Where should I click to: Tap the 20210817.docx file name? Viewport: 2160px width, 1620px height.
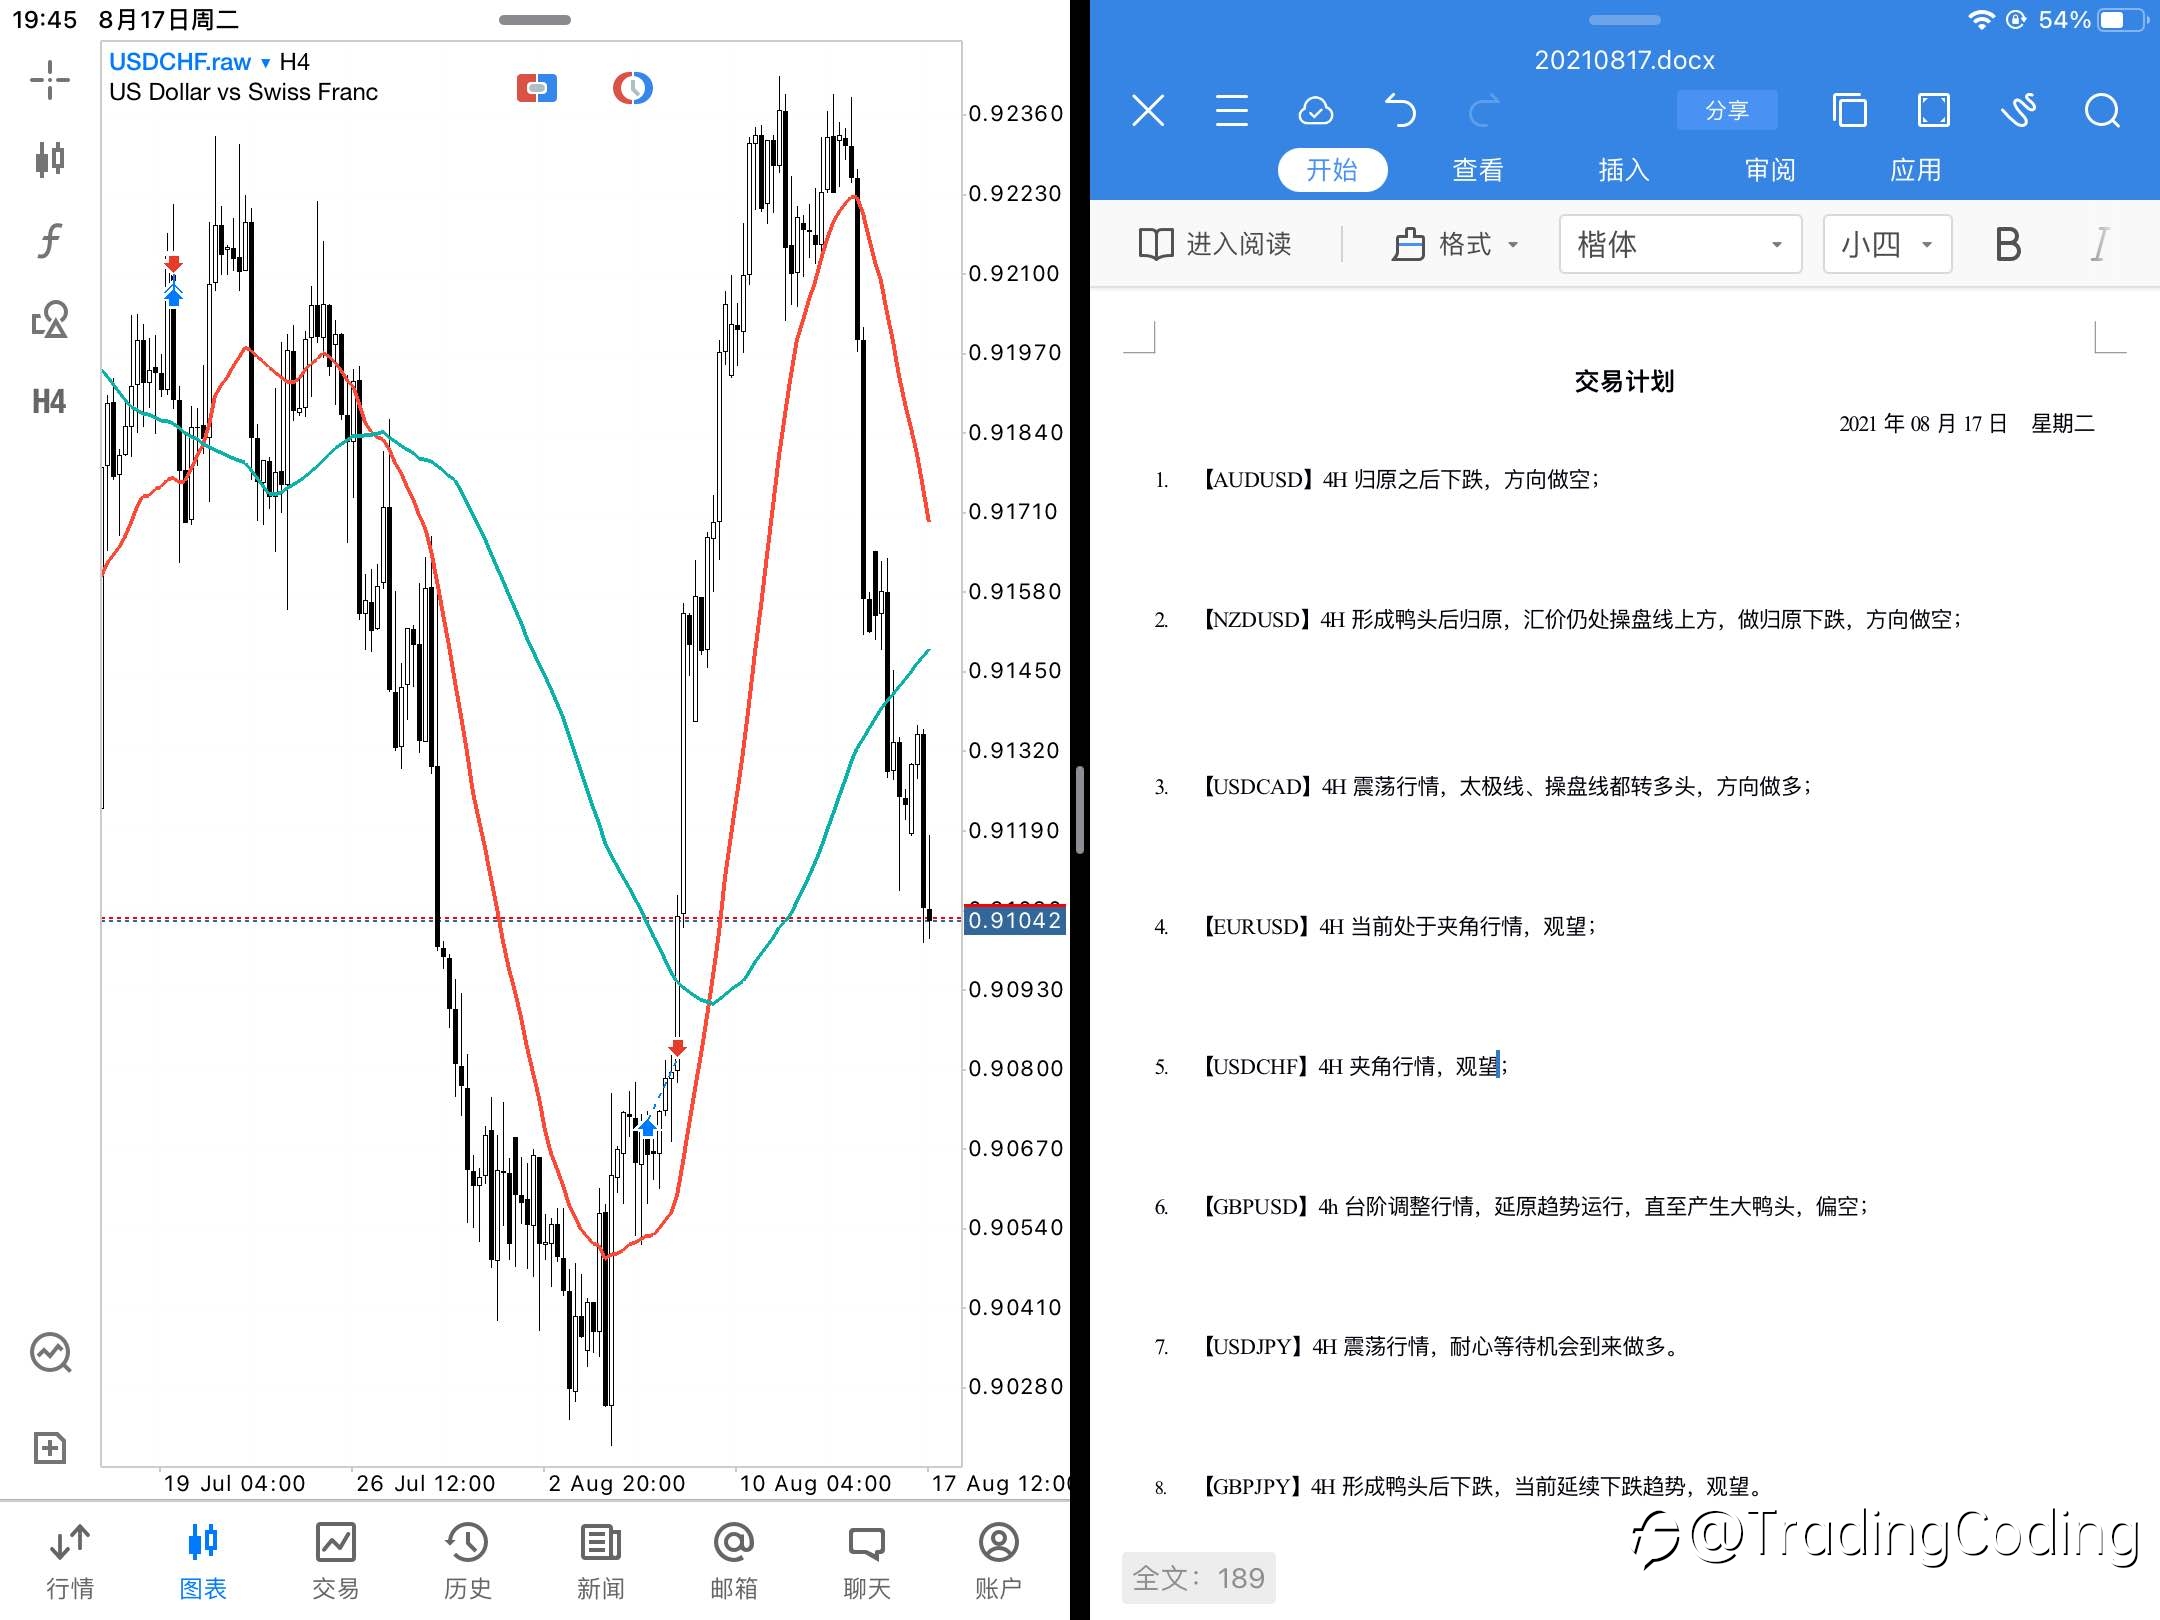pyautogui.click(x=1625, y=60)
